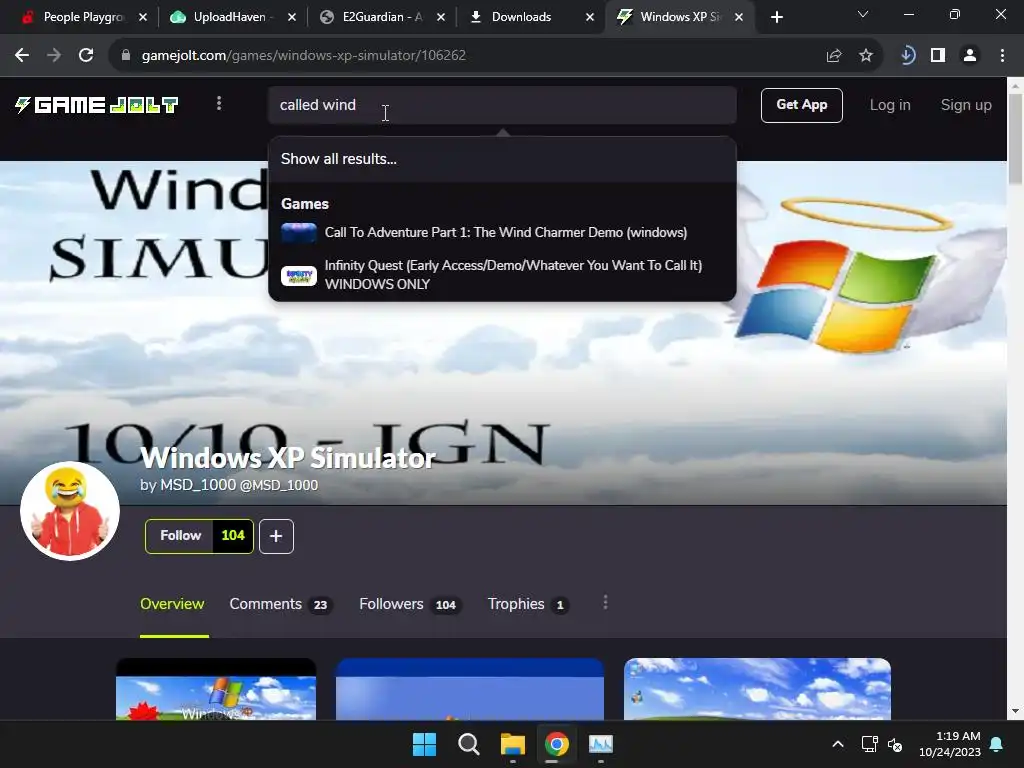View site lock security info
Image resolution: width=1024 pixels, height=768 pixels.
click(x=125, y=56)
